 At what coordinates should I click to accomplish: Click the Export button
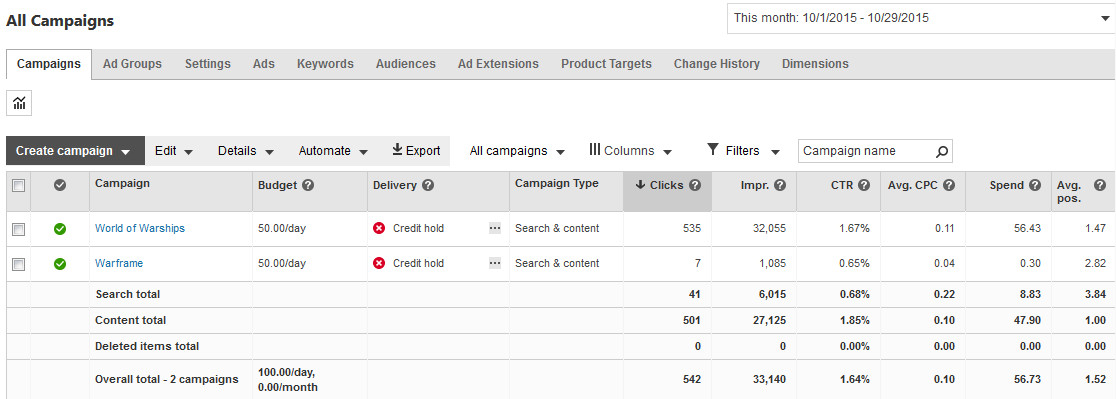416,151
